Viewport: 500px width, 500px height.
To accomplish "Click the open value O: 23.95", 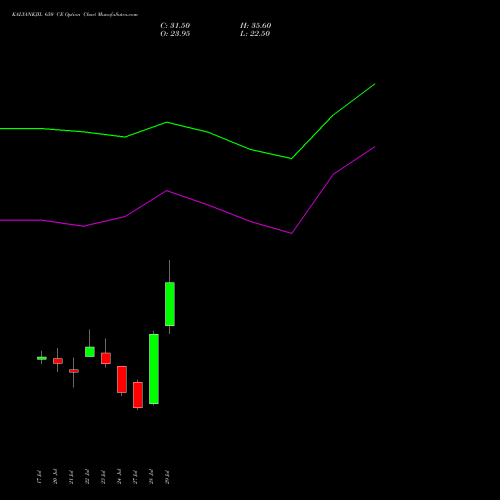I will 175,34.
